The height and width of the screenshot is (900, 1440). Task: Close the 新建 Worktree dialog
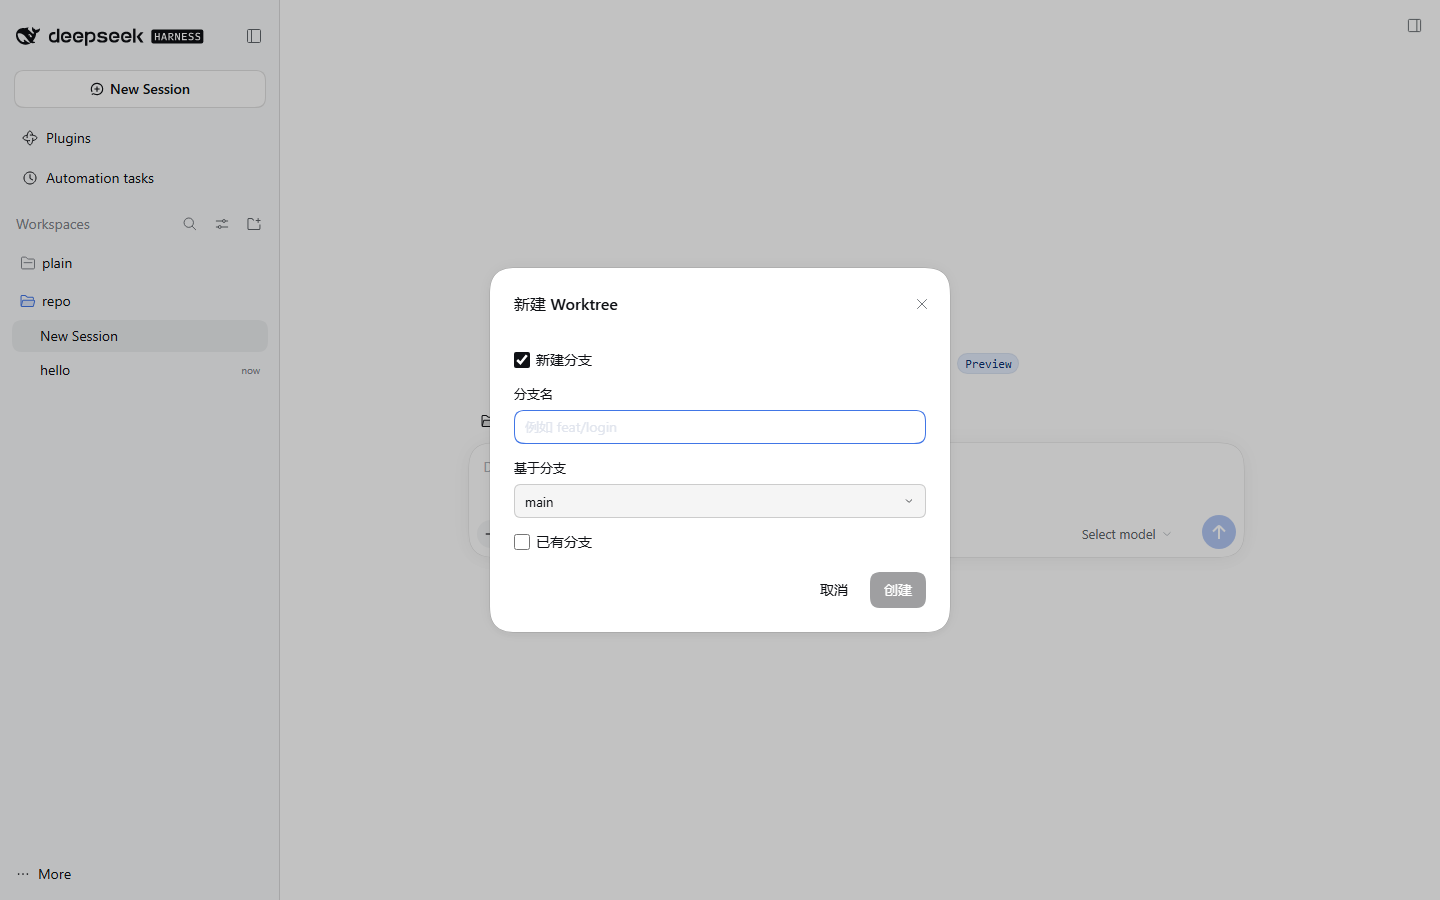(x=922, y=304)
